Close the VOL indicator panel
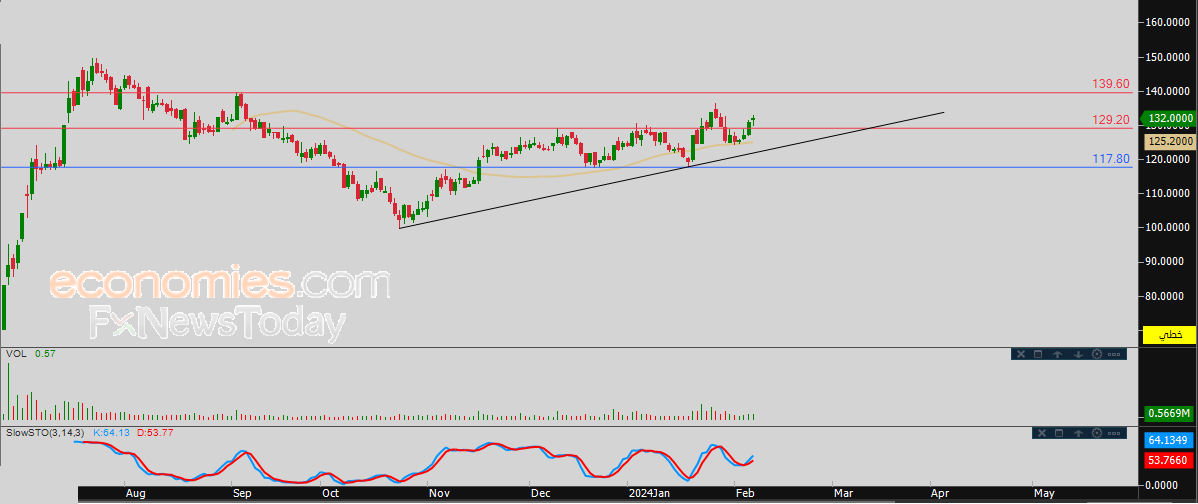The height and width of the screenshot is (504, 1198). [x=1021, y=354]
